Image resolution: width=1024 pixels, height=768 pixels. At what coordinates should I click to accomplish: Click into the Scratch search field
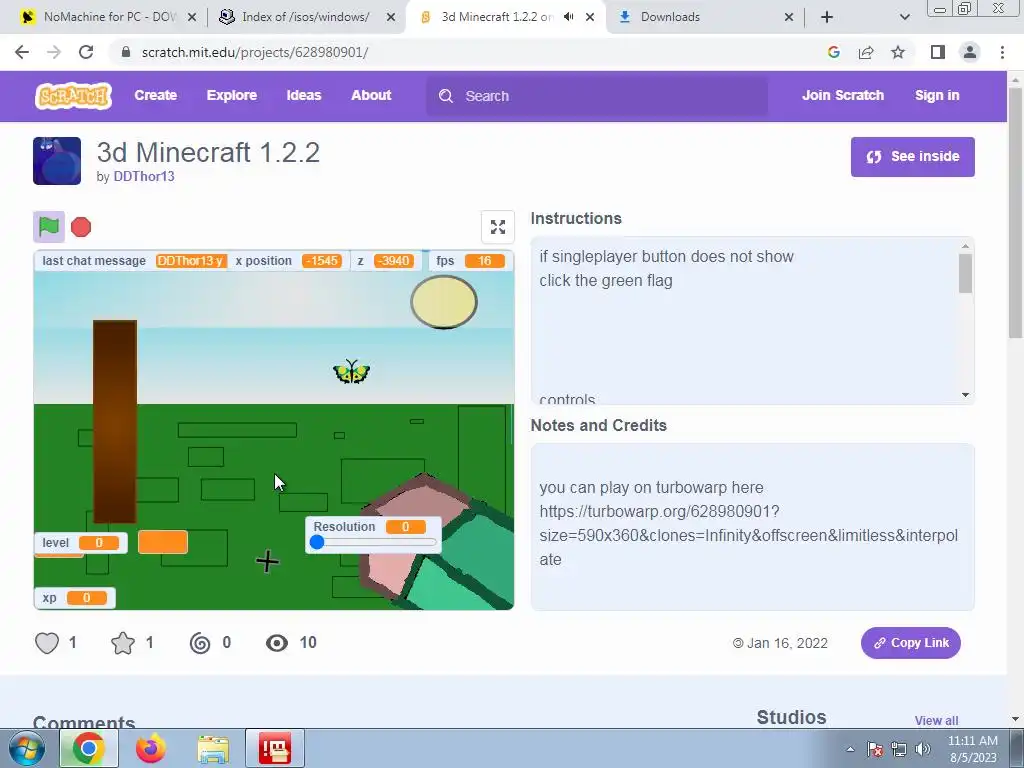[597, 96]
